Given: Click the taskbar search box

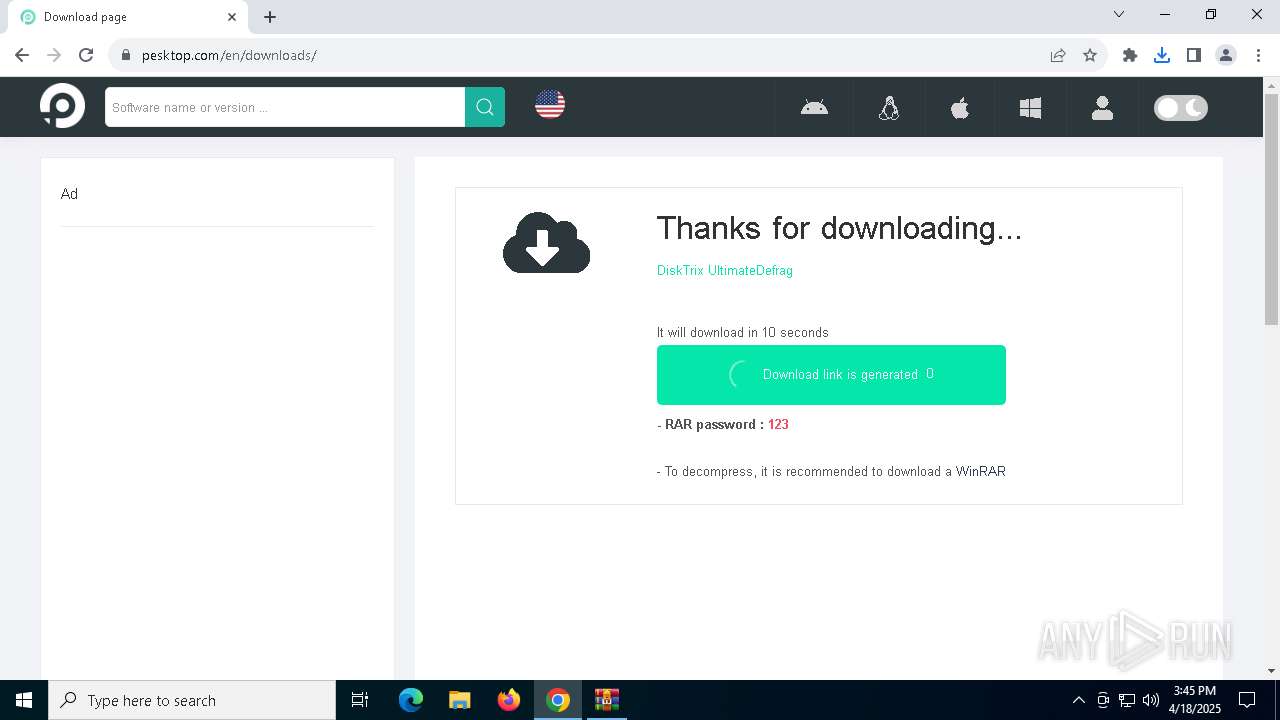Looking at the screenshot, I should pyautogui.click(x=192, y=700).
